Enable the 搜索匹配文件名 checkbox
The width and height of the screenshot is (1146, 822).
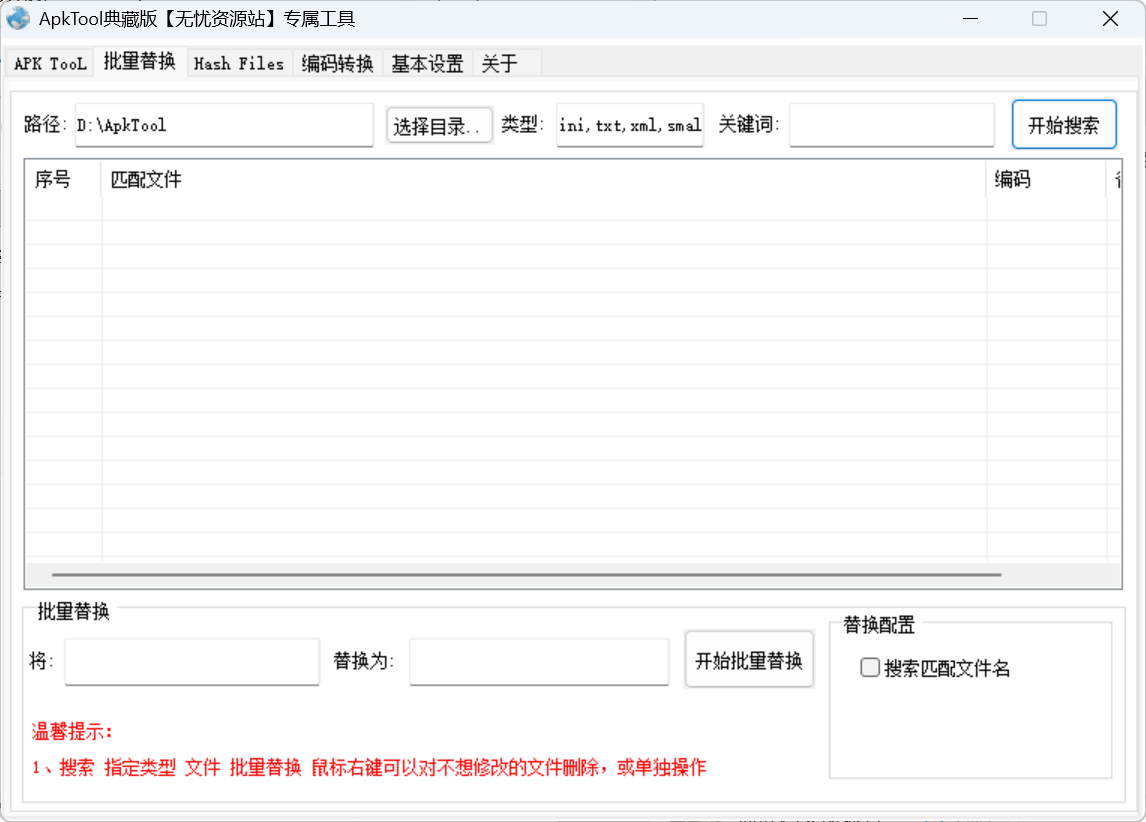[870, 667]
